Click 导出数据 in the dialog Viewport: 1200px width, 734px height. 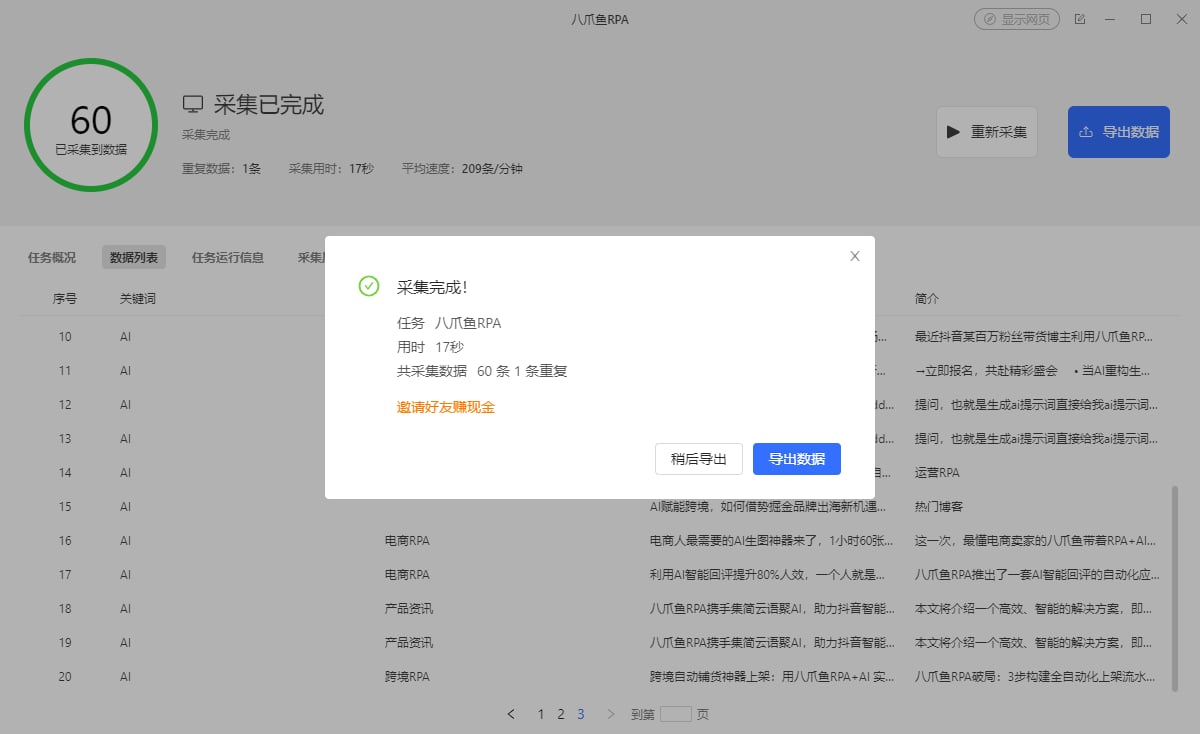797,459
